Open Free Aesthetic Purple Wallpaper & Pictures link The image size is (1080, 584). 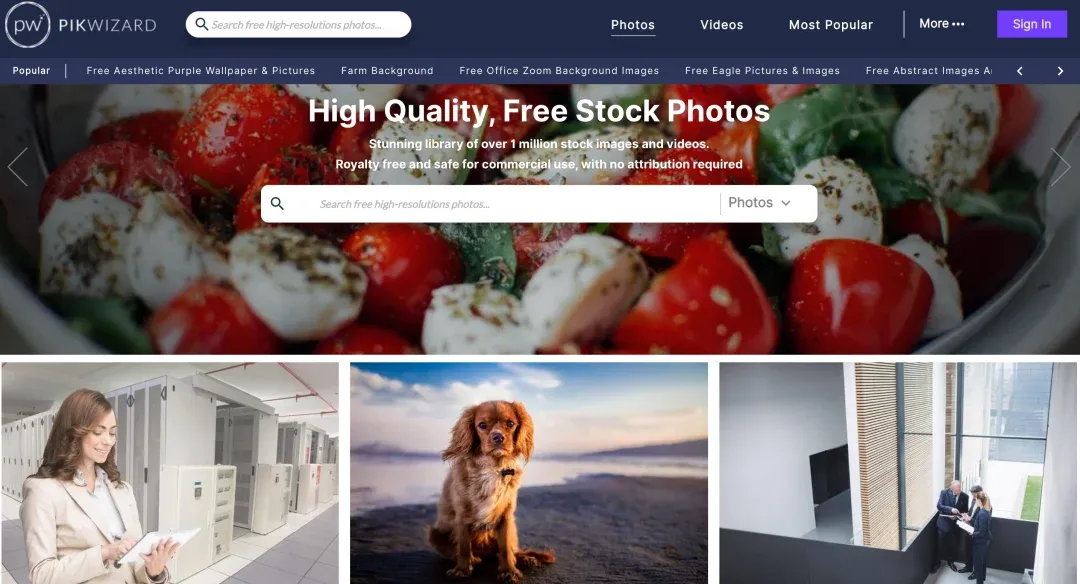pos(200,70)
